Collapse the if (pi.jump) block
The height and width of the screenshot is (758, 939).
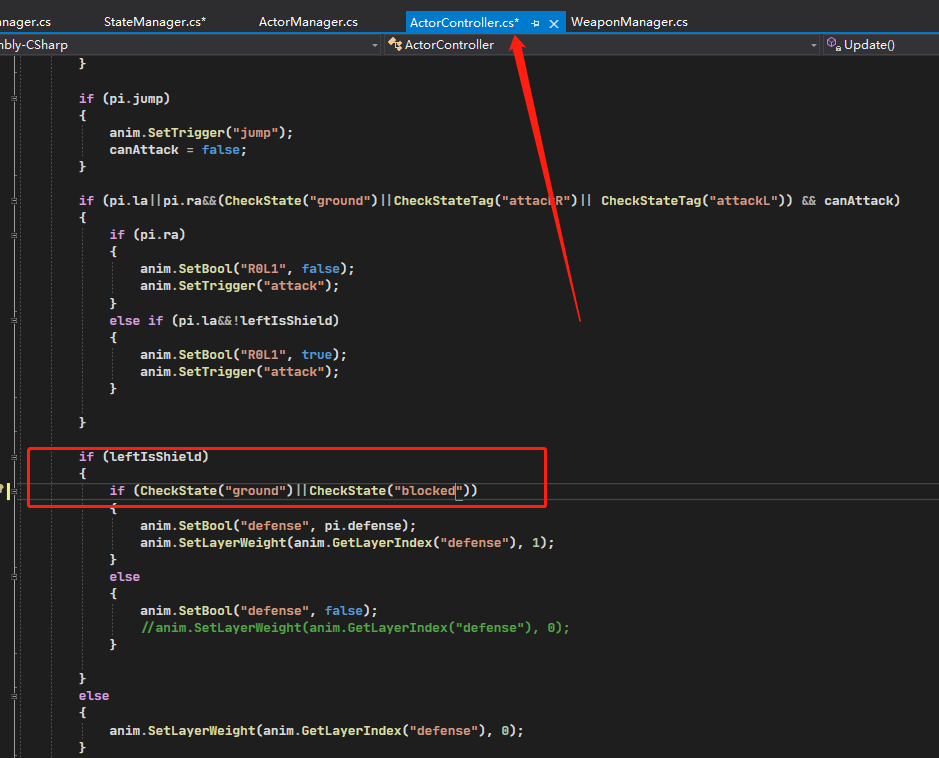[x=14, y=99]
